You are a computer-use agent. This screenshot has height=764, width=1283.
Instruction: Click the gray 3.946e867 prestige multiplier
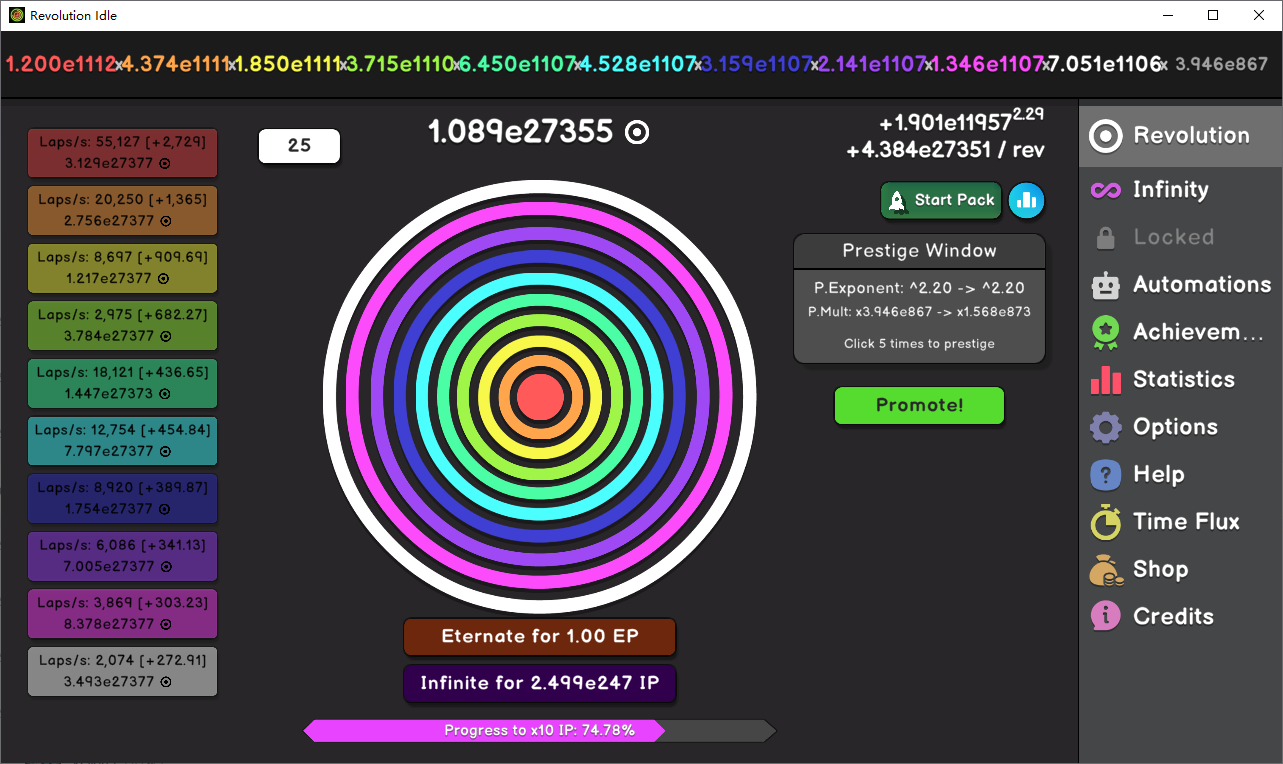click(1221, 64)
